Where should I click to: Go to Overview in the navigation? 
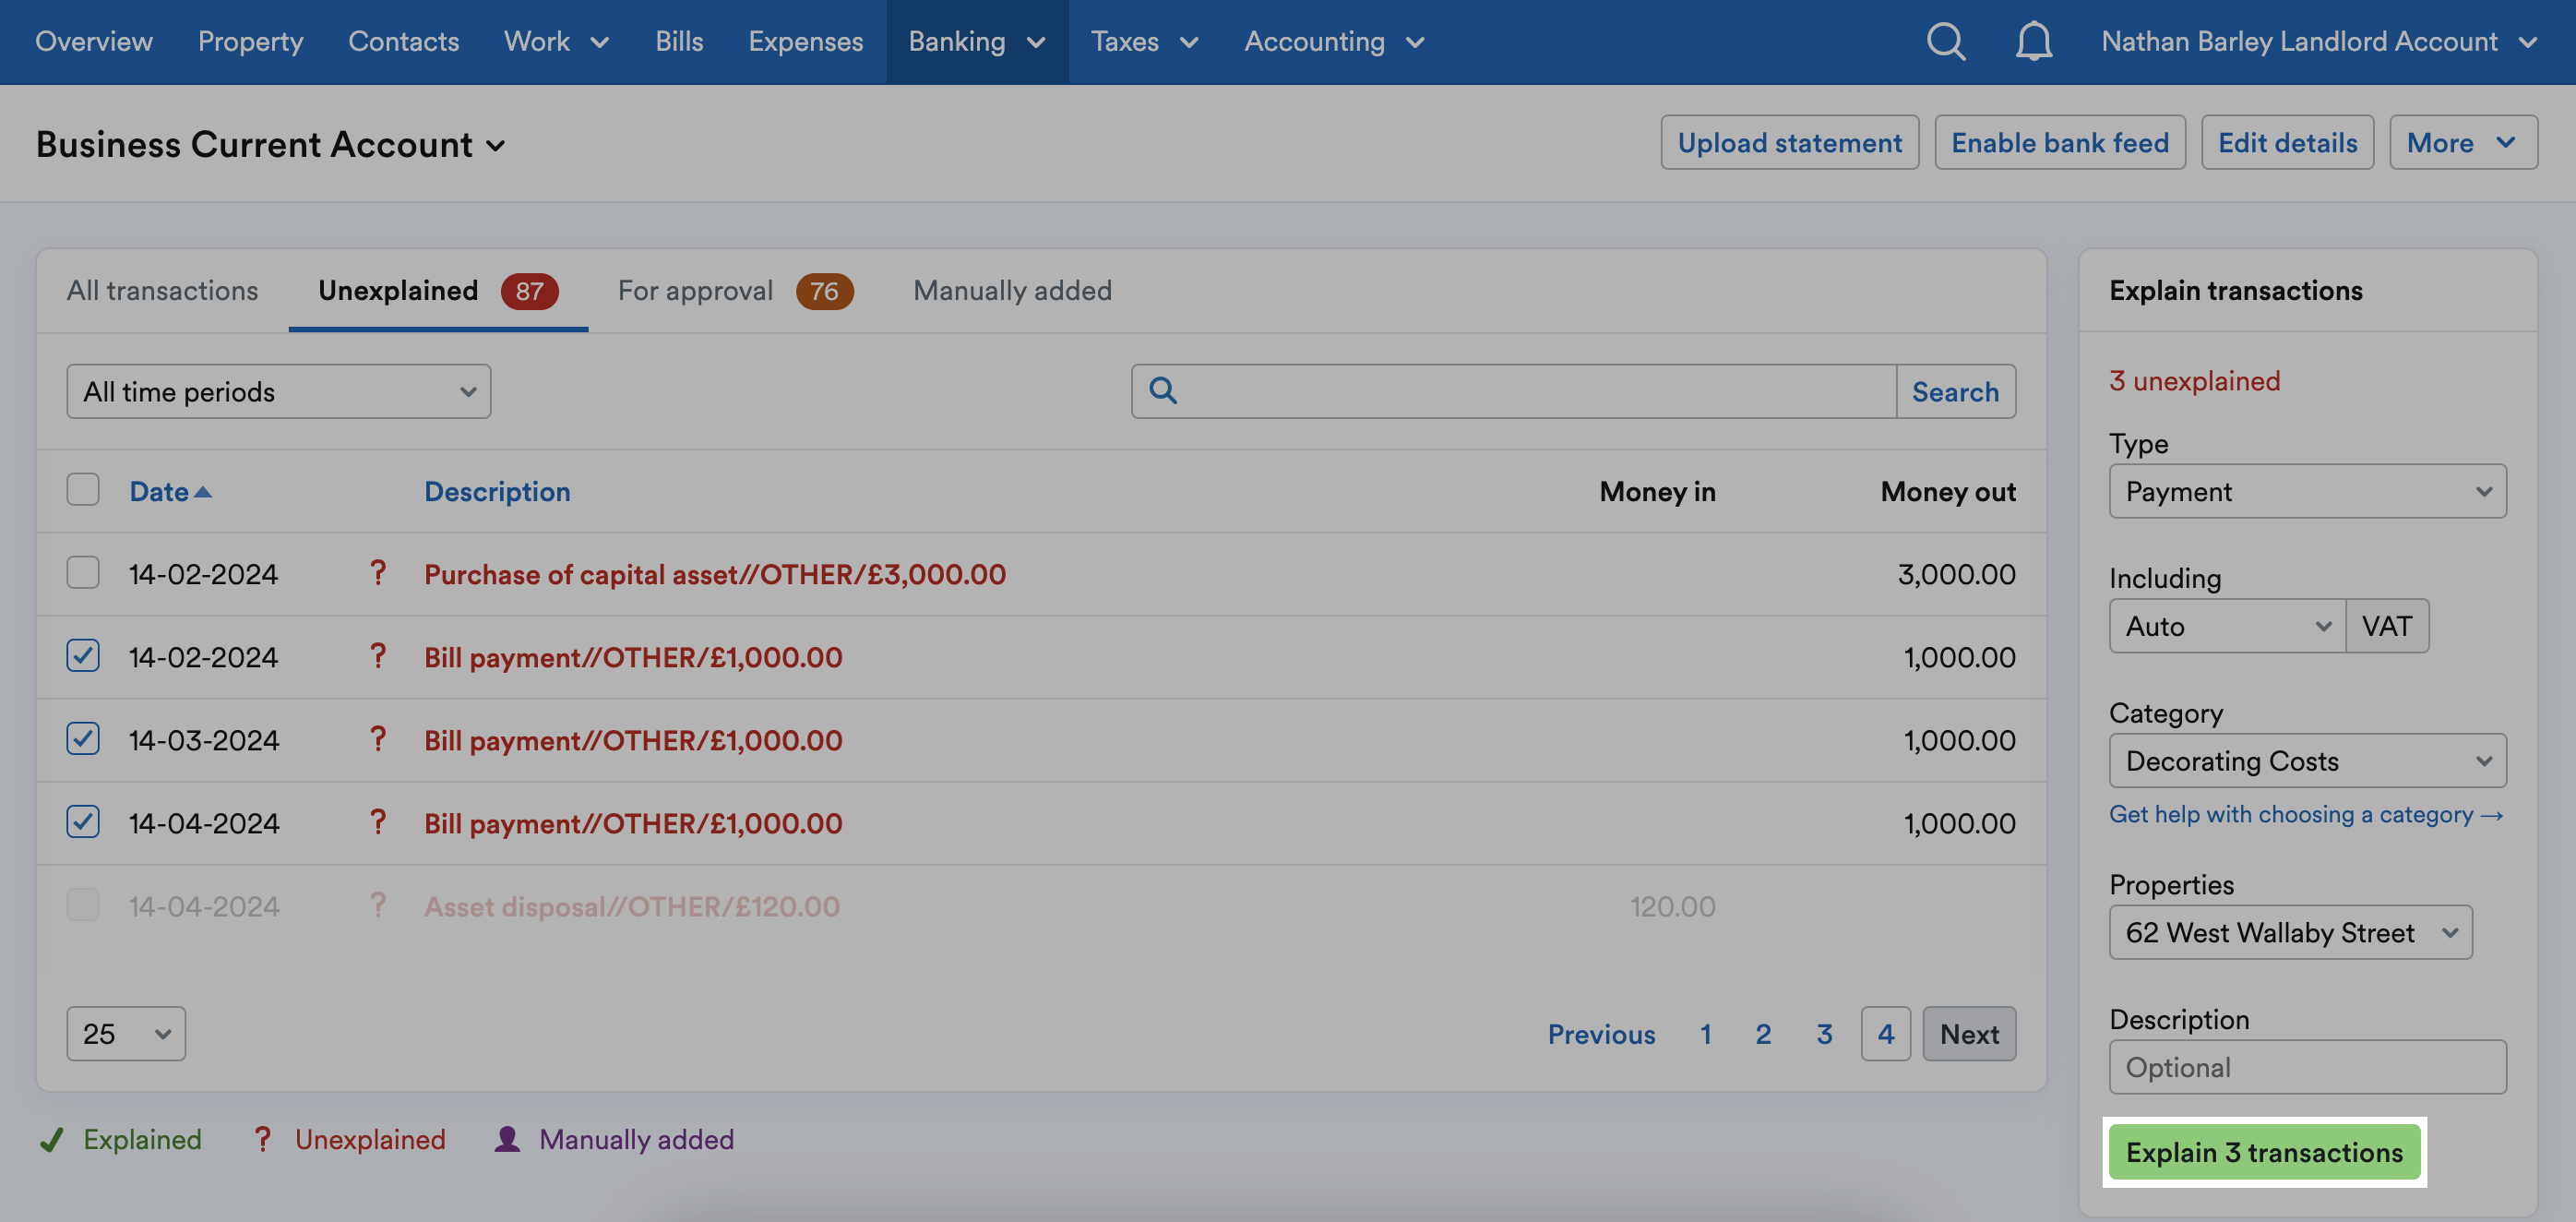(94, 41)
